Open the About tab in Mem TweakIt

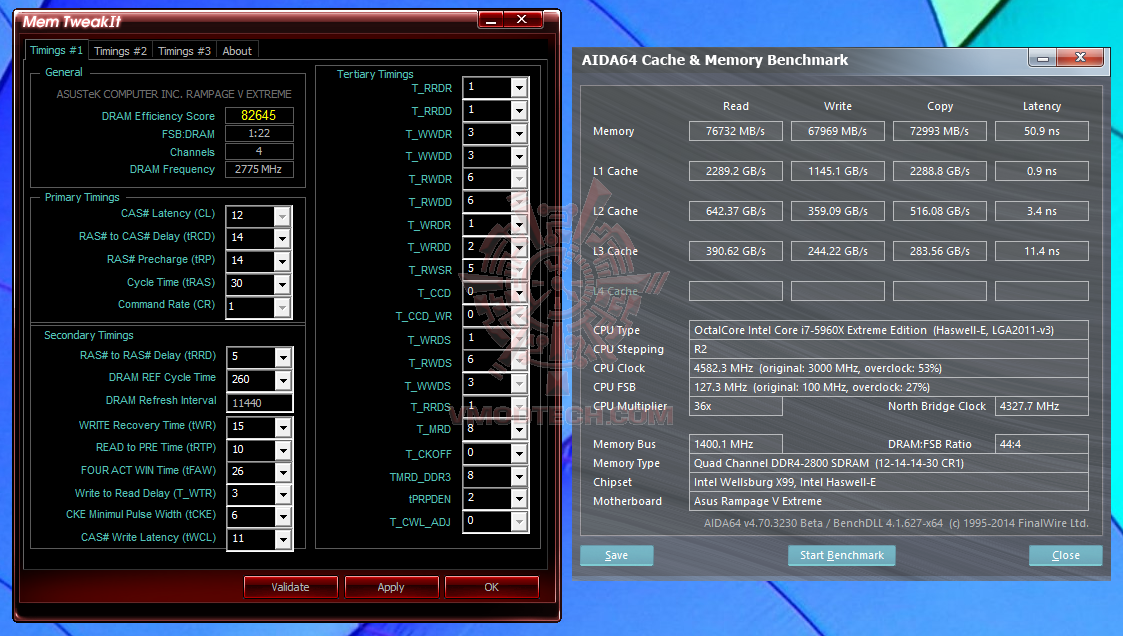237,51
